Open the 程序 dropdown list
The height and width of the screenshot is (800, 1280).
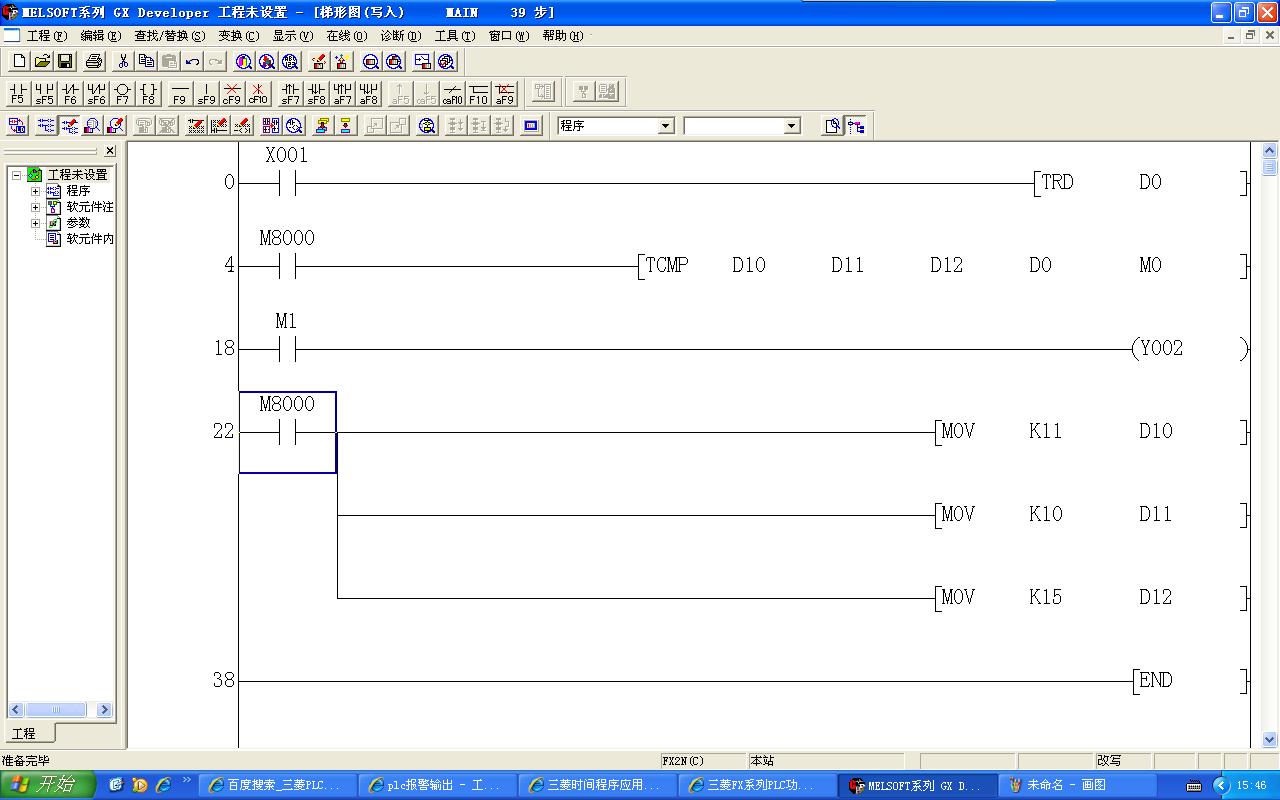pyautogui.click(x=666, y=126)
